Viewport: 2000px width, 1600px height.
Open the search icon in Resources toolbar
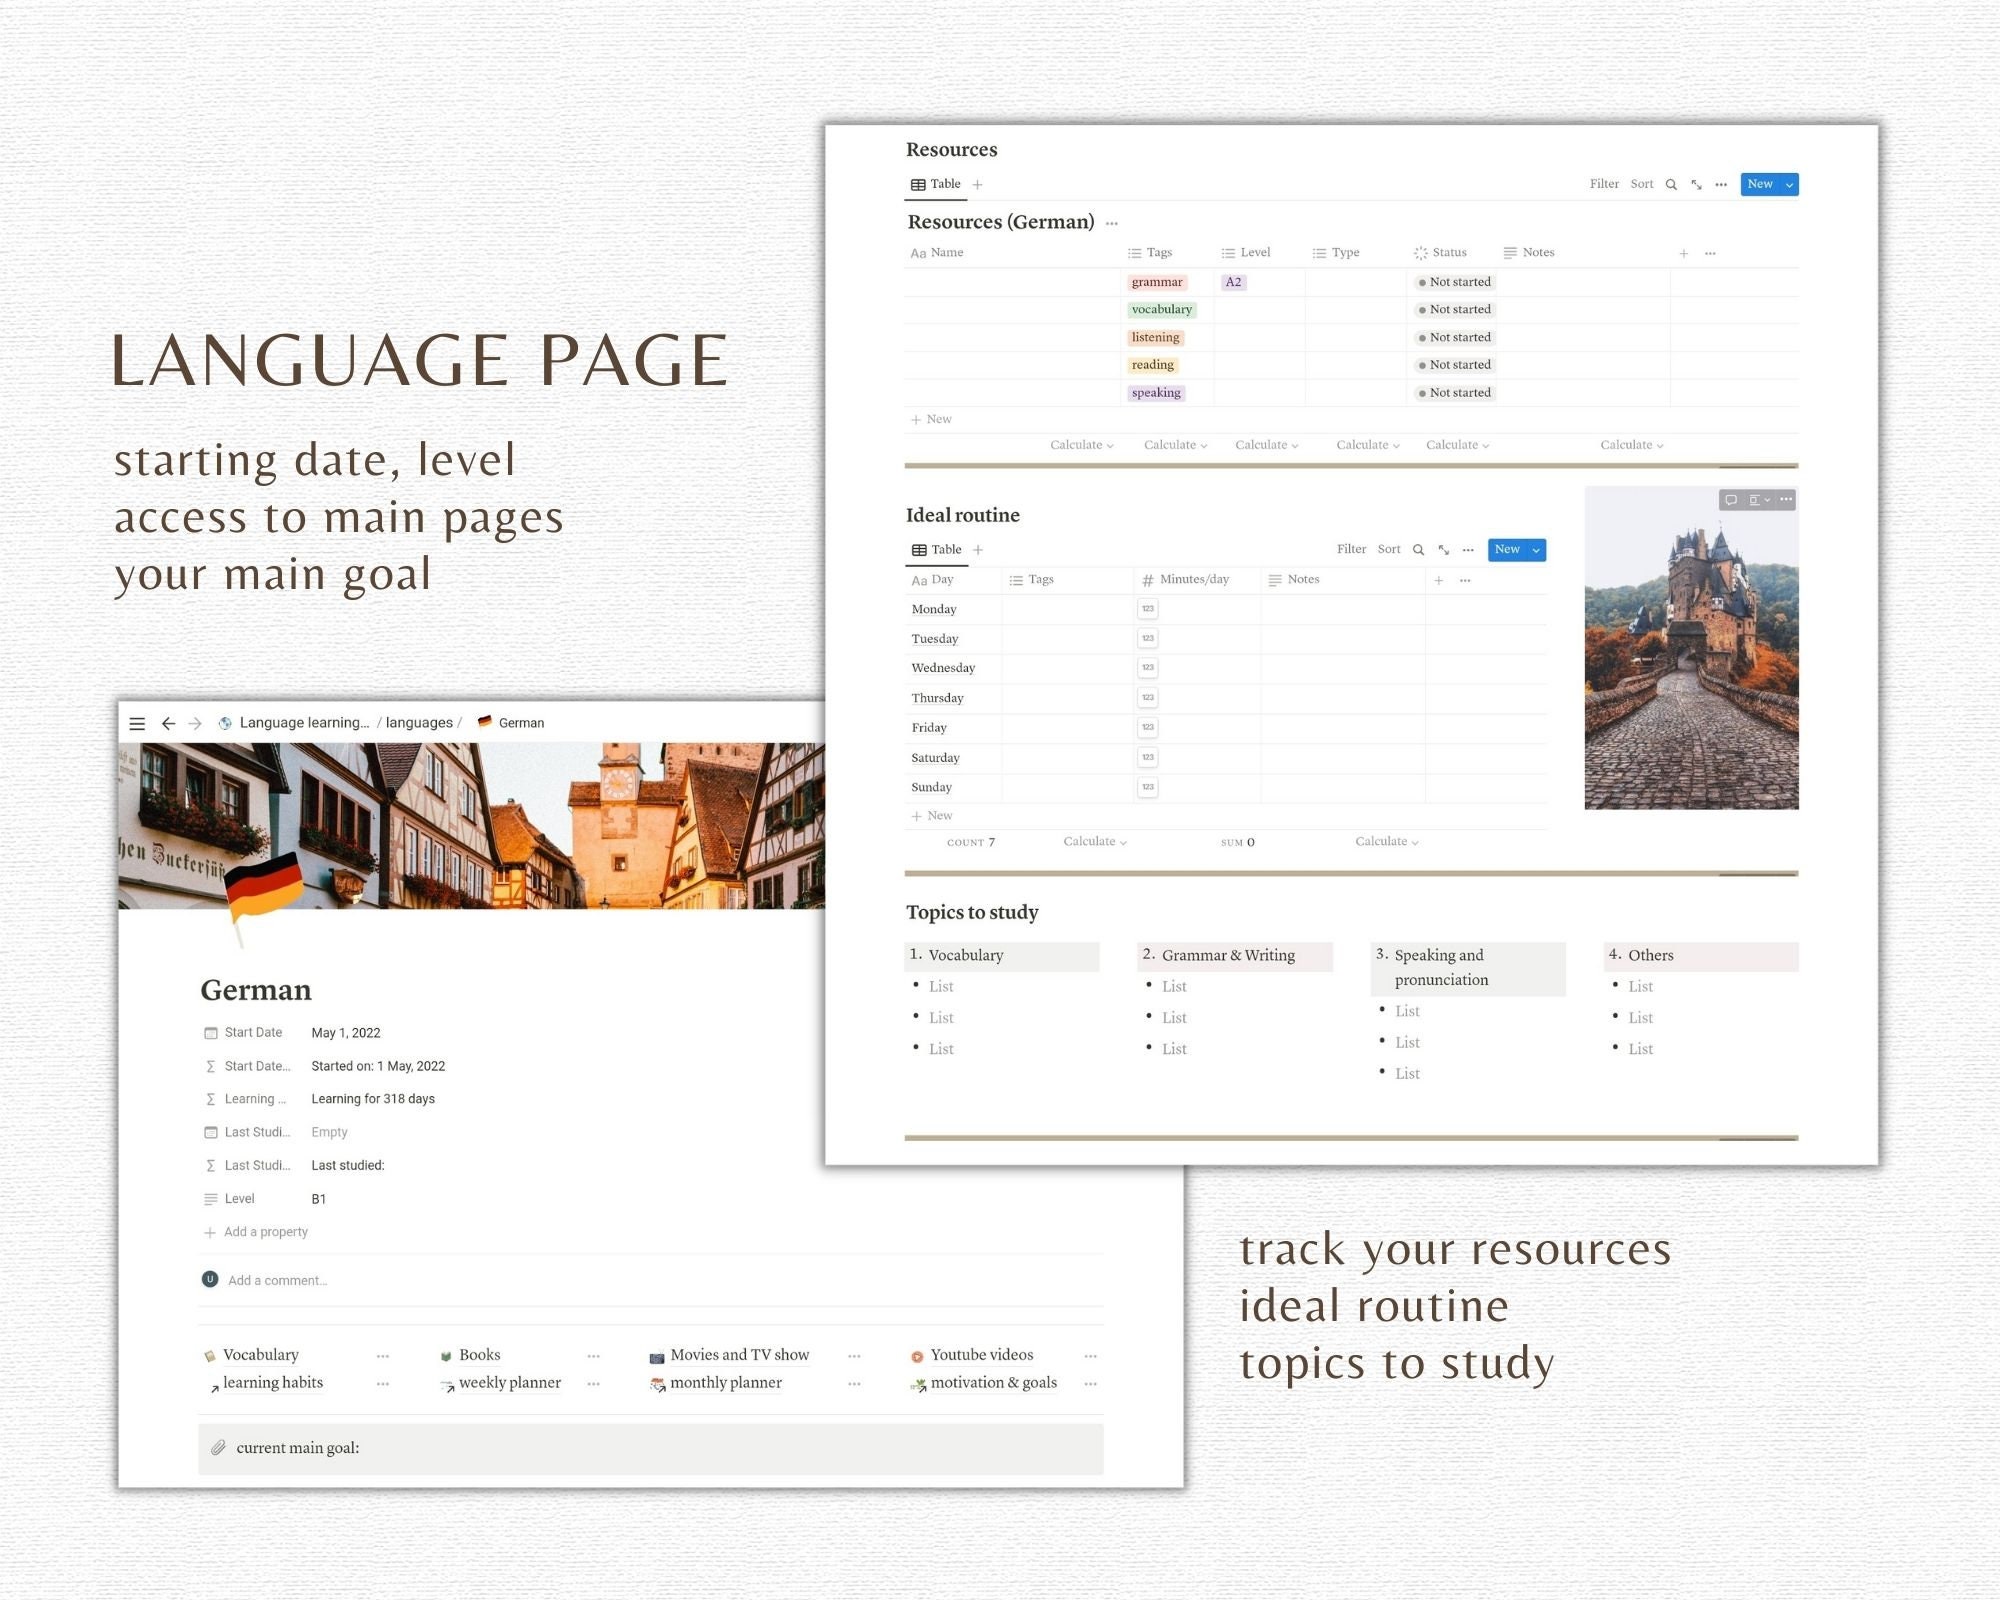coord(1671,184)
